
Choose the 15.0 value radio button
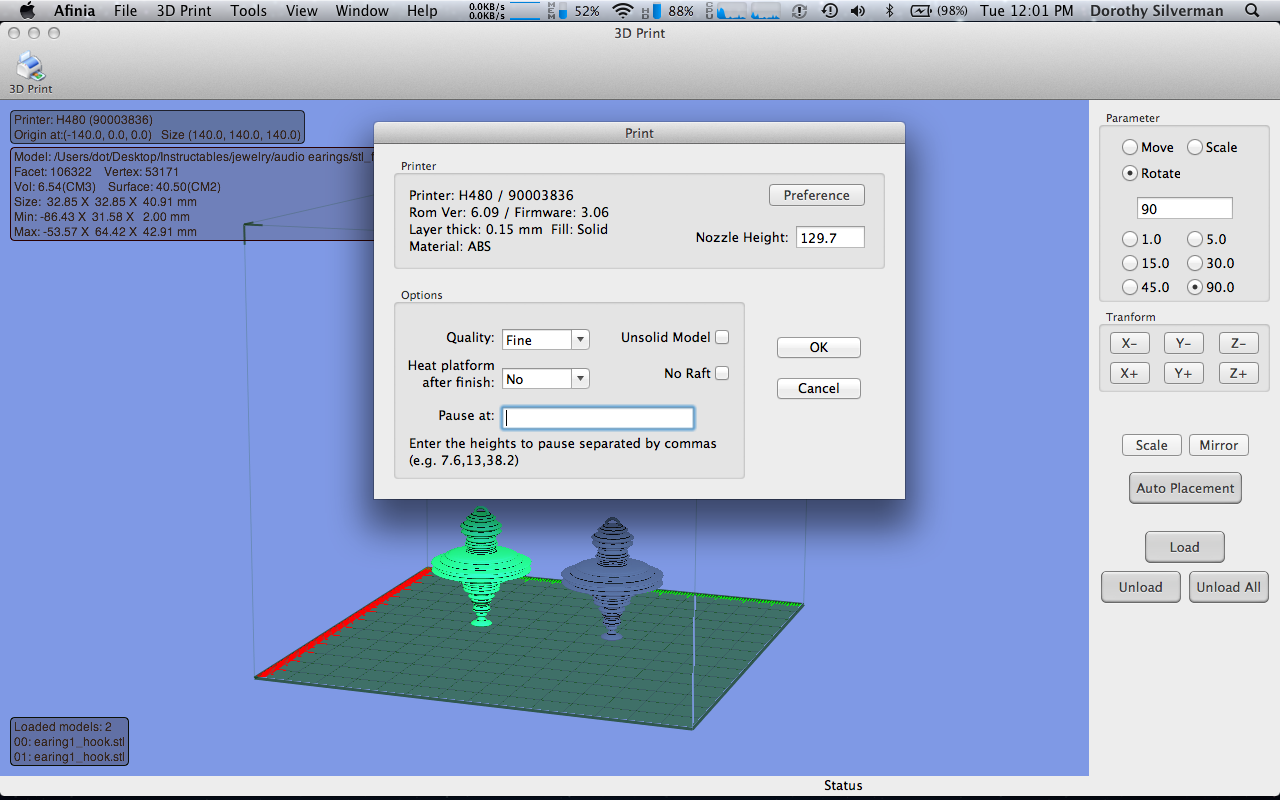click(1130, 263)
